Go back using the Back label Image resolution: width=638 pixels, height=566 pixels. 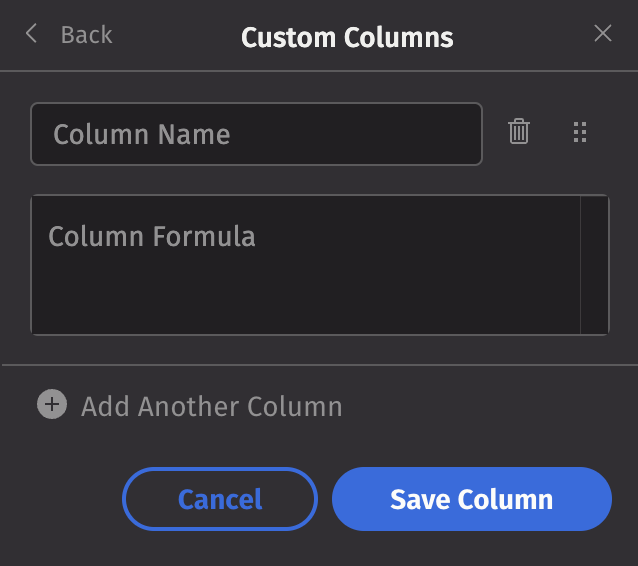(x=86, y=35)
